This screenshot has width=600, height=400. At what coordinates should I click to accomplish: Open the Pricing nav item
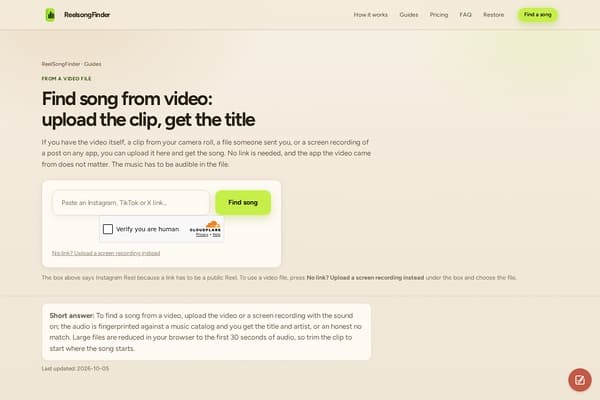pyautogui.click(x=439, y=15)
